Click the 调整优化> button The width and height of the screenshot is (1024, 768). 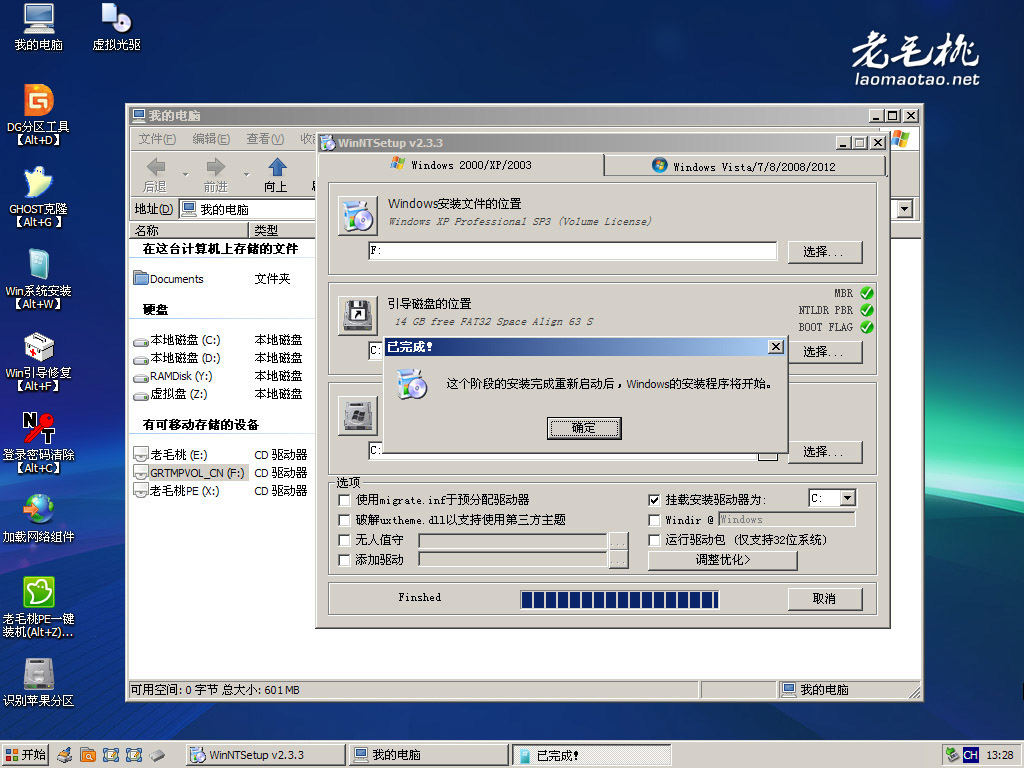tap(722, 560)
